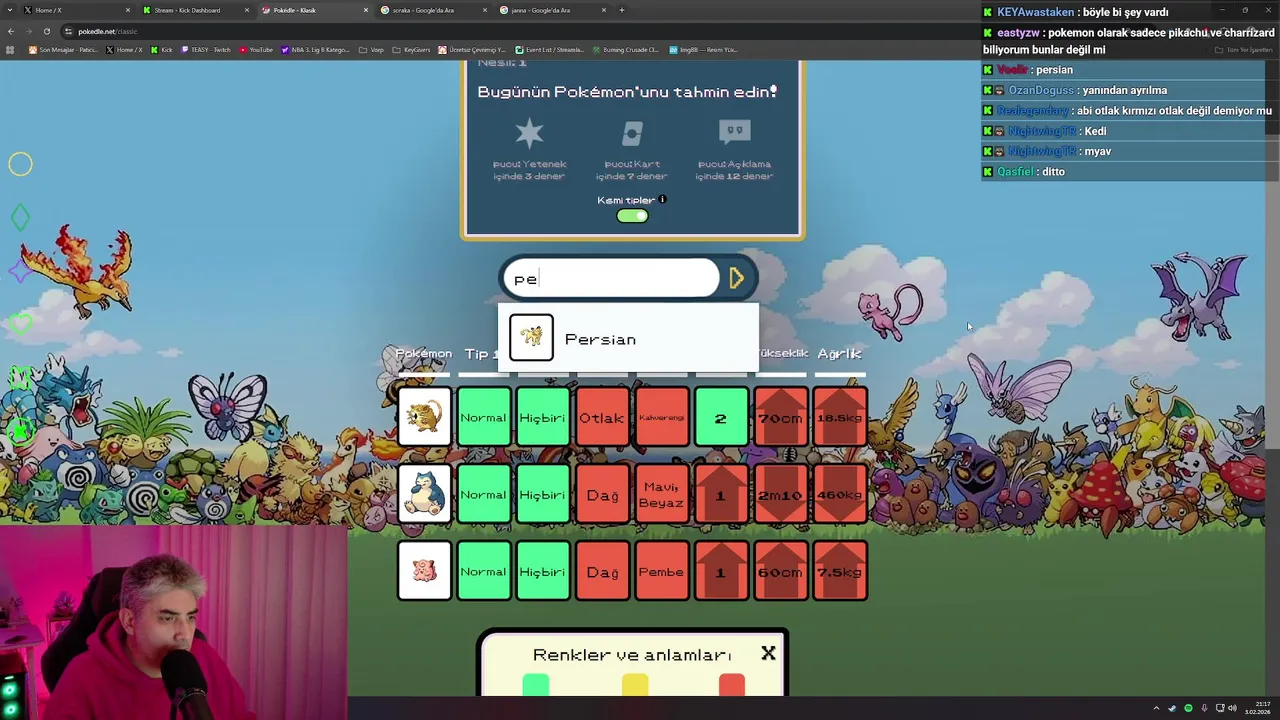1280x720 pixels.
Task: Click the Mavi, Beyaz color cell
Action: pyautogui.click(x=661, y=494)
